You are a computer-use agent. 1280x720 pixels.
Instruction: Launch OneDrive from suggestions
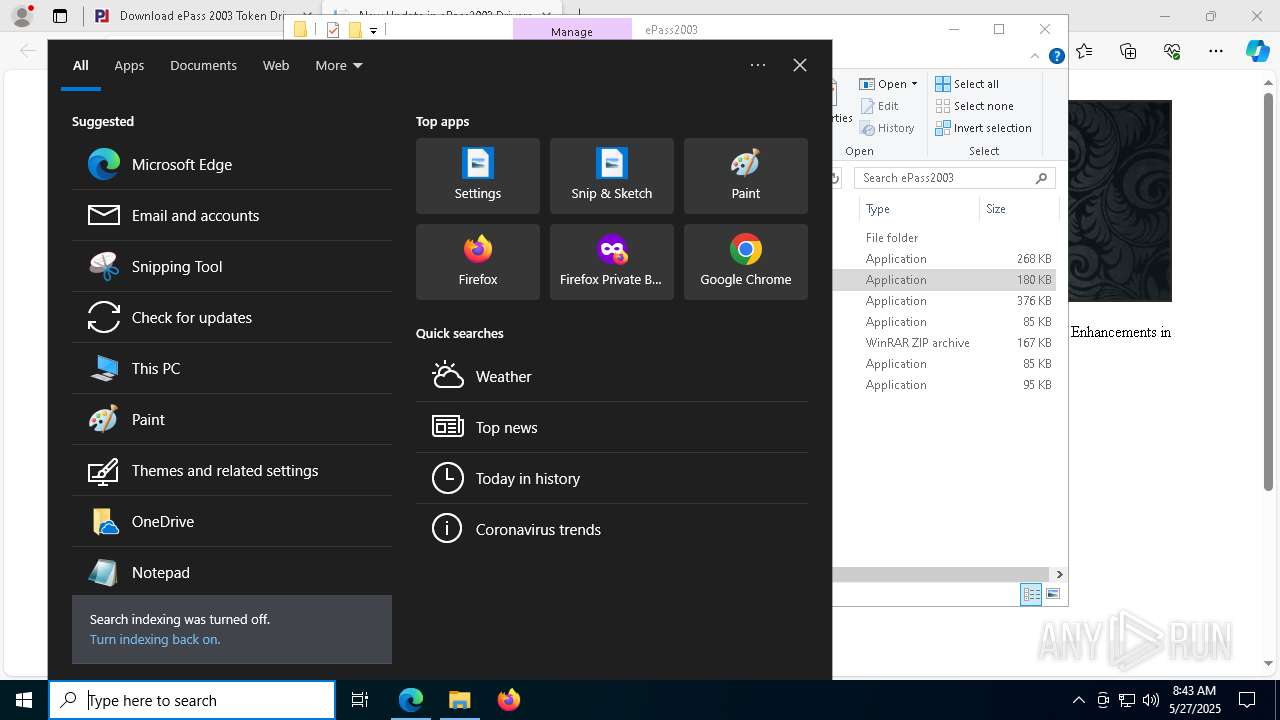tap(232, 521)
